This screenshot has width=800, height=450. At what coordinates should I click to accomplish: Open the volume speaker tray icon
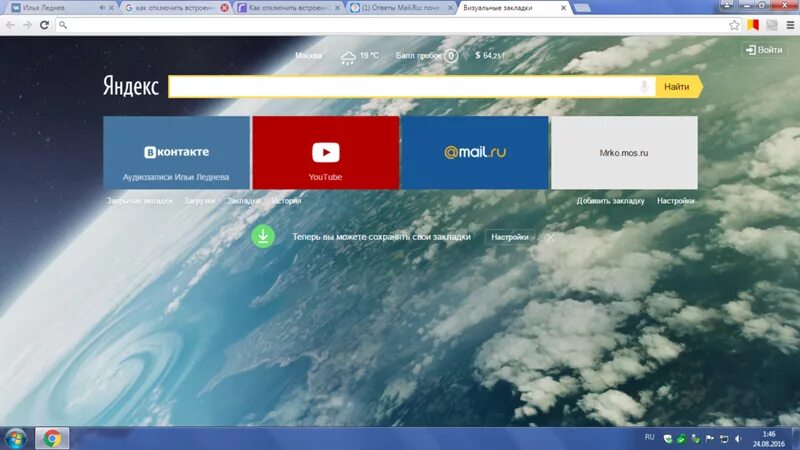738,439
